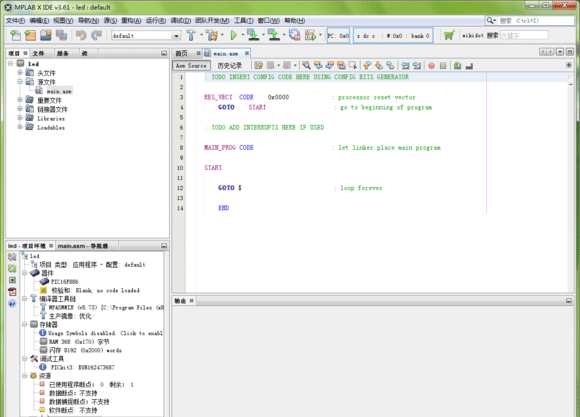580x417 pixels.
Task: Minimize the output panel with its corner button
Action: click(569, 301)
